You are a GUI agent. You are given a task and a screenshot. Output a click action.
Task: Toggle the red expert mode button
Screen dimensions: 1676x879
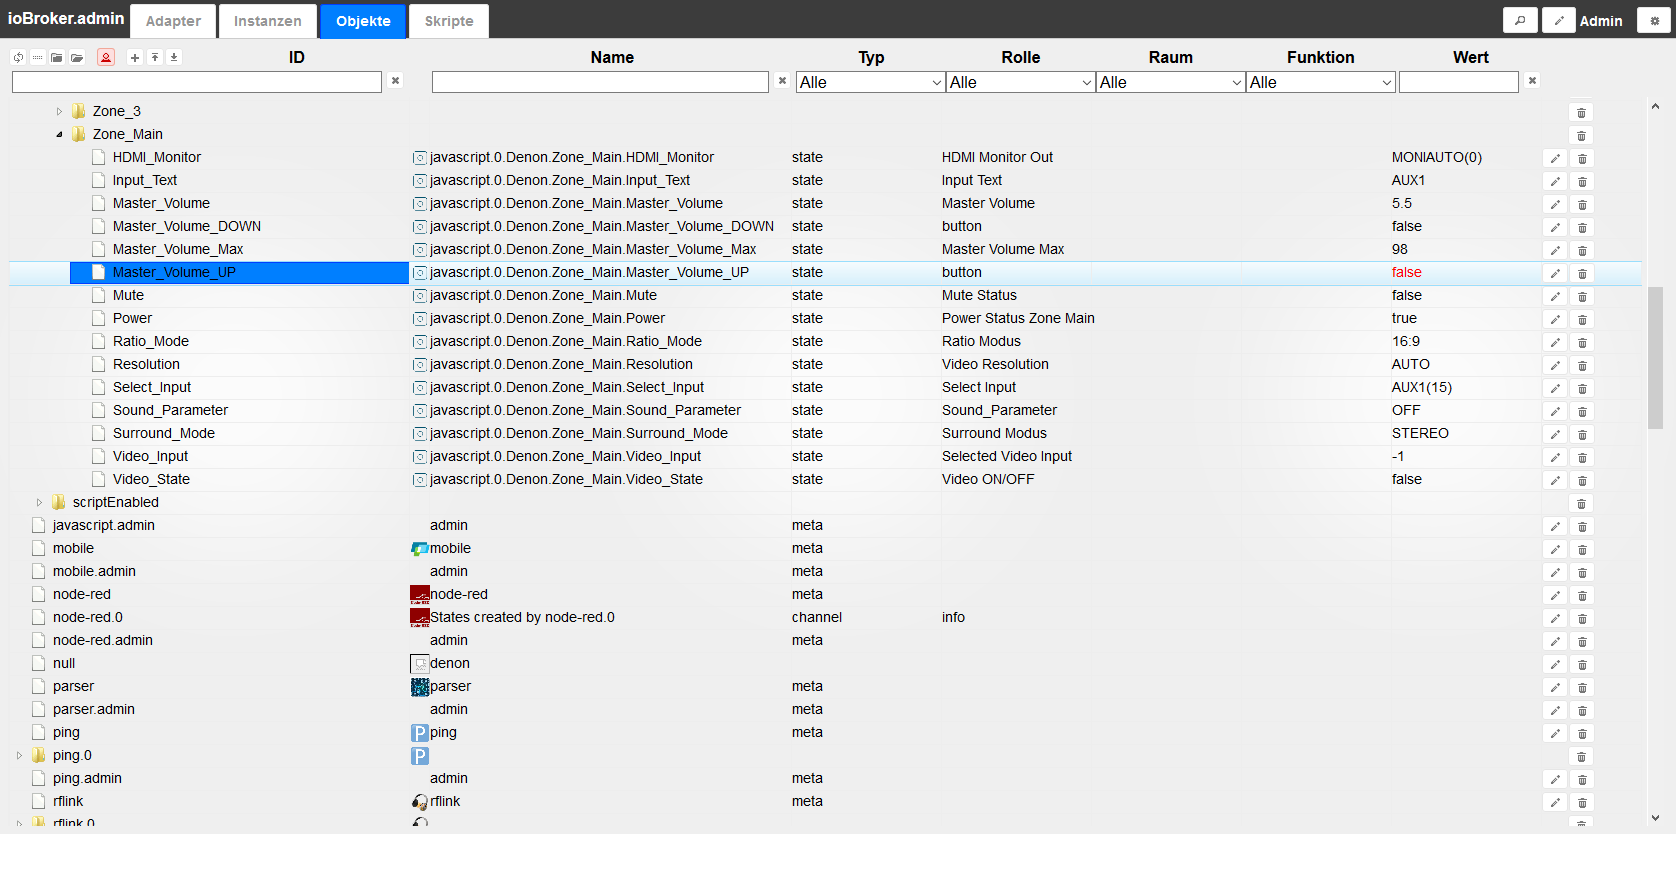pyautogui.click(x=106, y=57)
